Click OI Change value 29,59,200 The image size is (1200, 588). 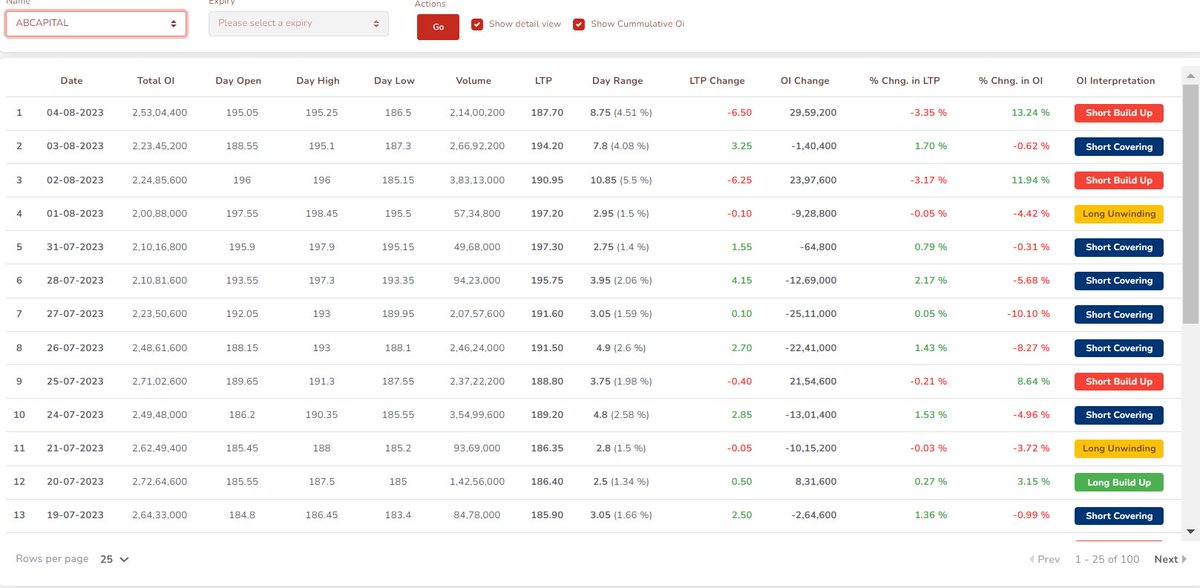click(x=813, y=113)
